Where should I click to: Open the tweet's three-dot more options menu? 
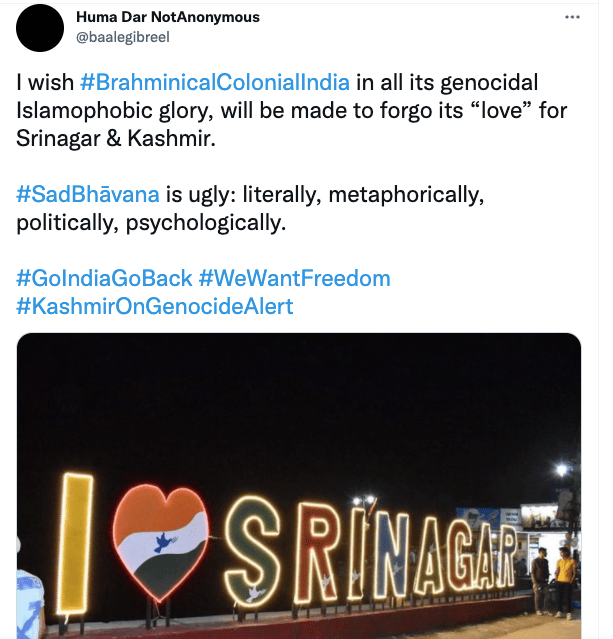(x=572, y=18)
